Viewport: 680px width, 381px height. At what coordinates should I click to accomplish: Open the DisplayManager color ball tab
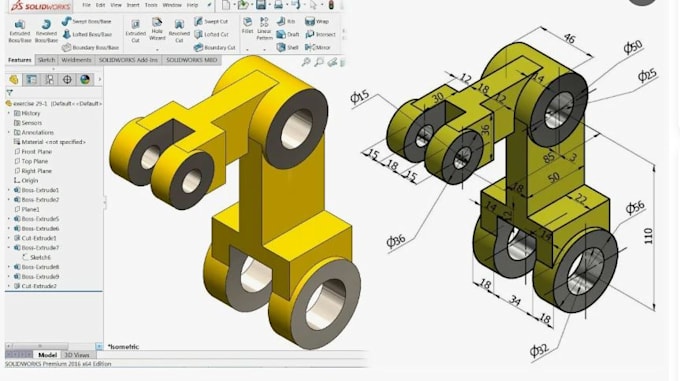click(x=85, y=79)
